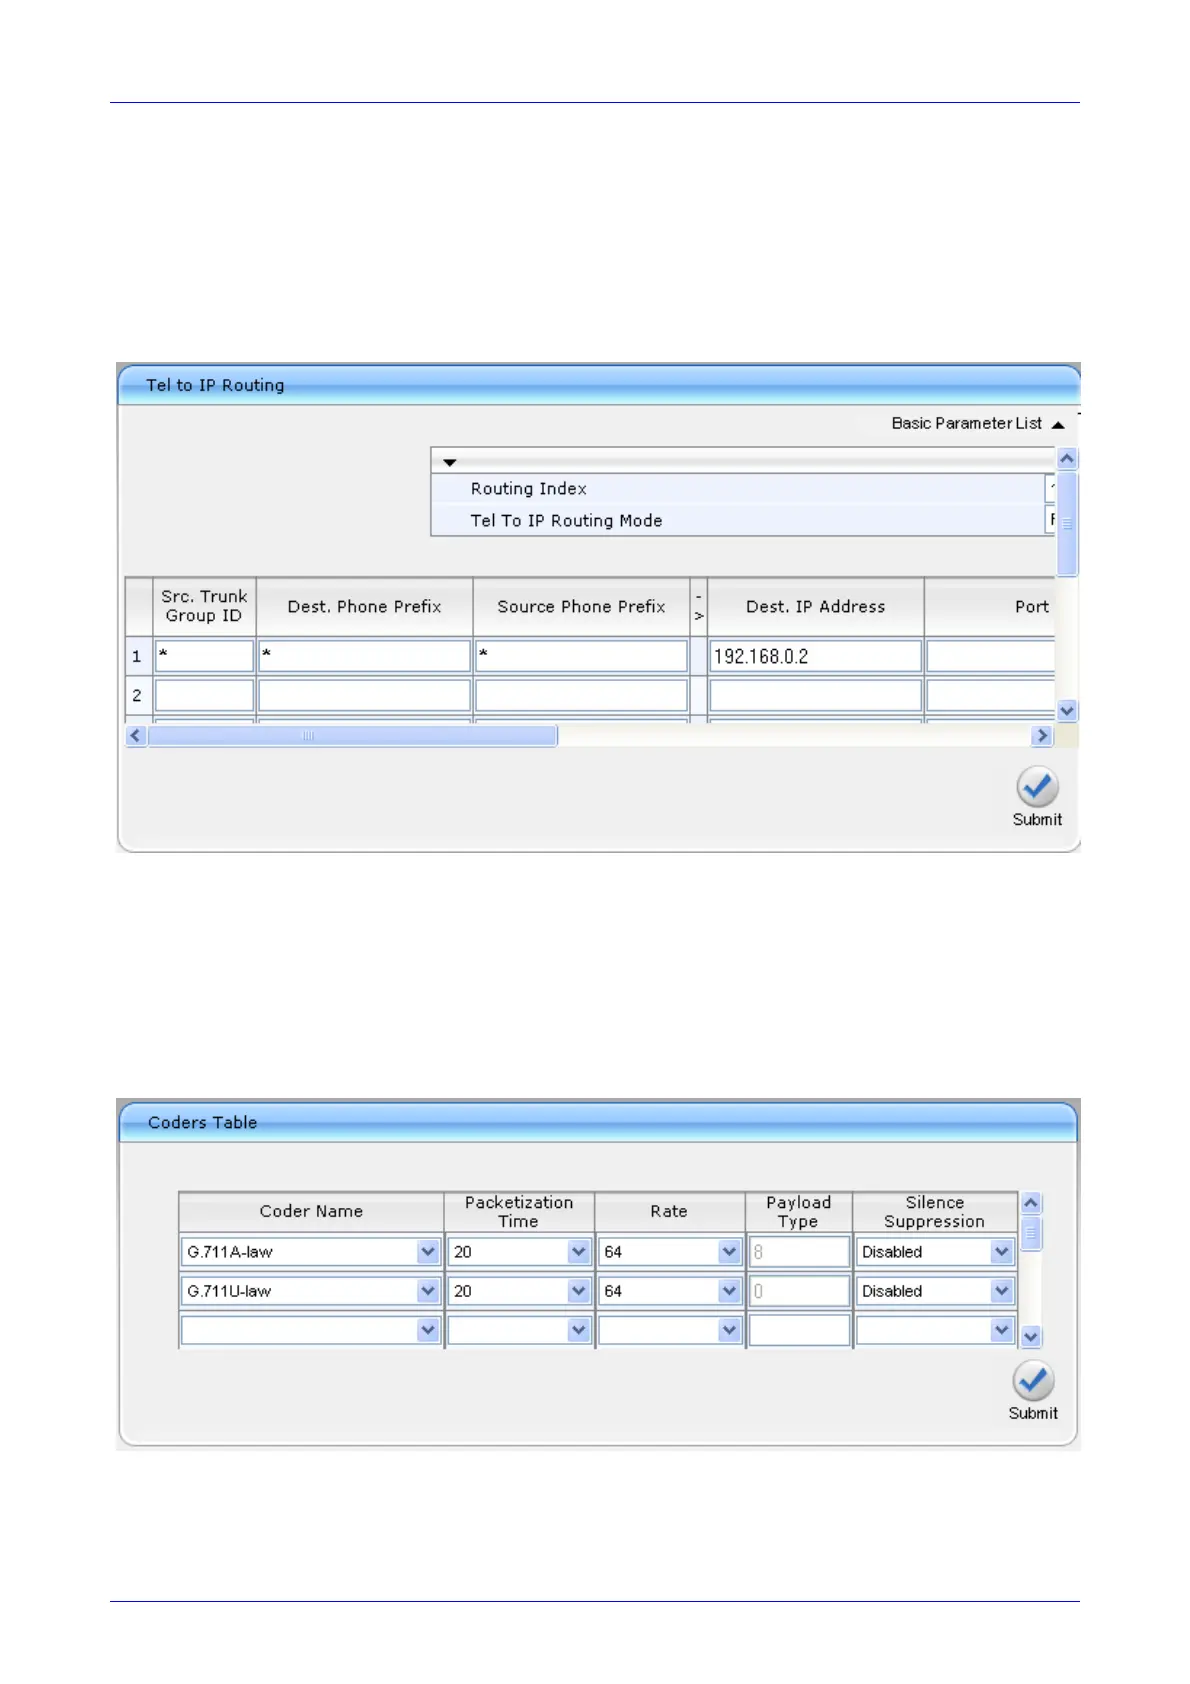Click Submit checkmark in Tel to IP Routing
1190x1684 pixels.
pyautogui.click(x=1037, y=788)
